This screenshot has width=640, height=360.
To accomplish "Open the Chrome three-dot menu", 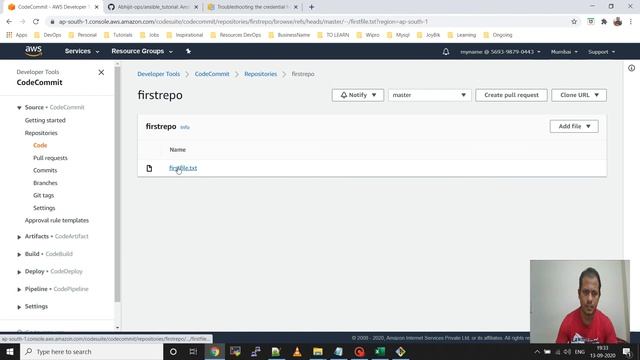I will 631,22.
